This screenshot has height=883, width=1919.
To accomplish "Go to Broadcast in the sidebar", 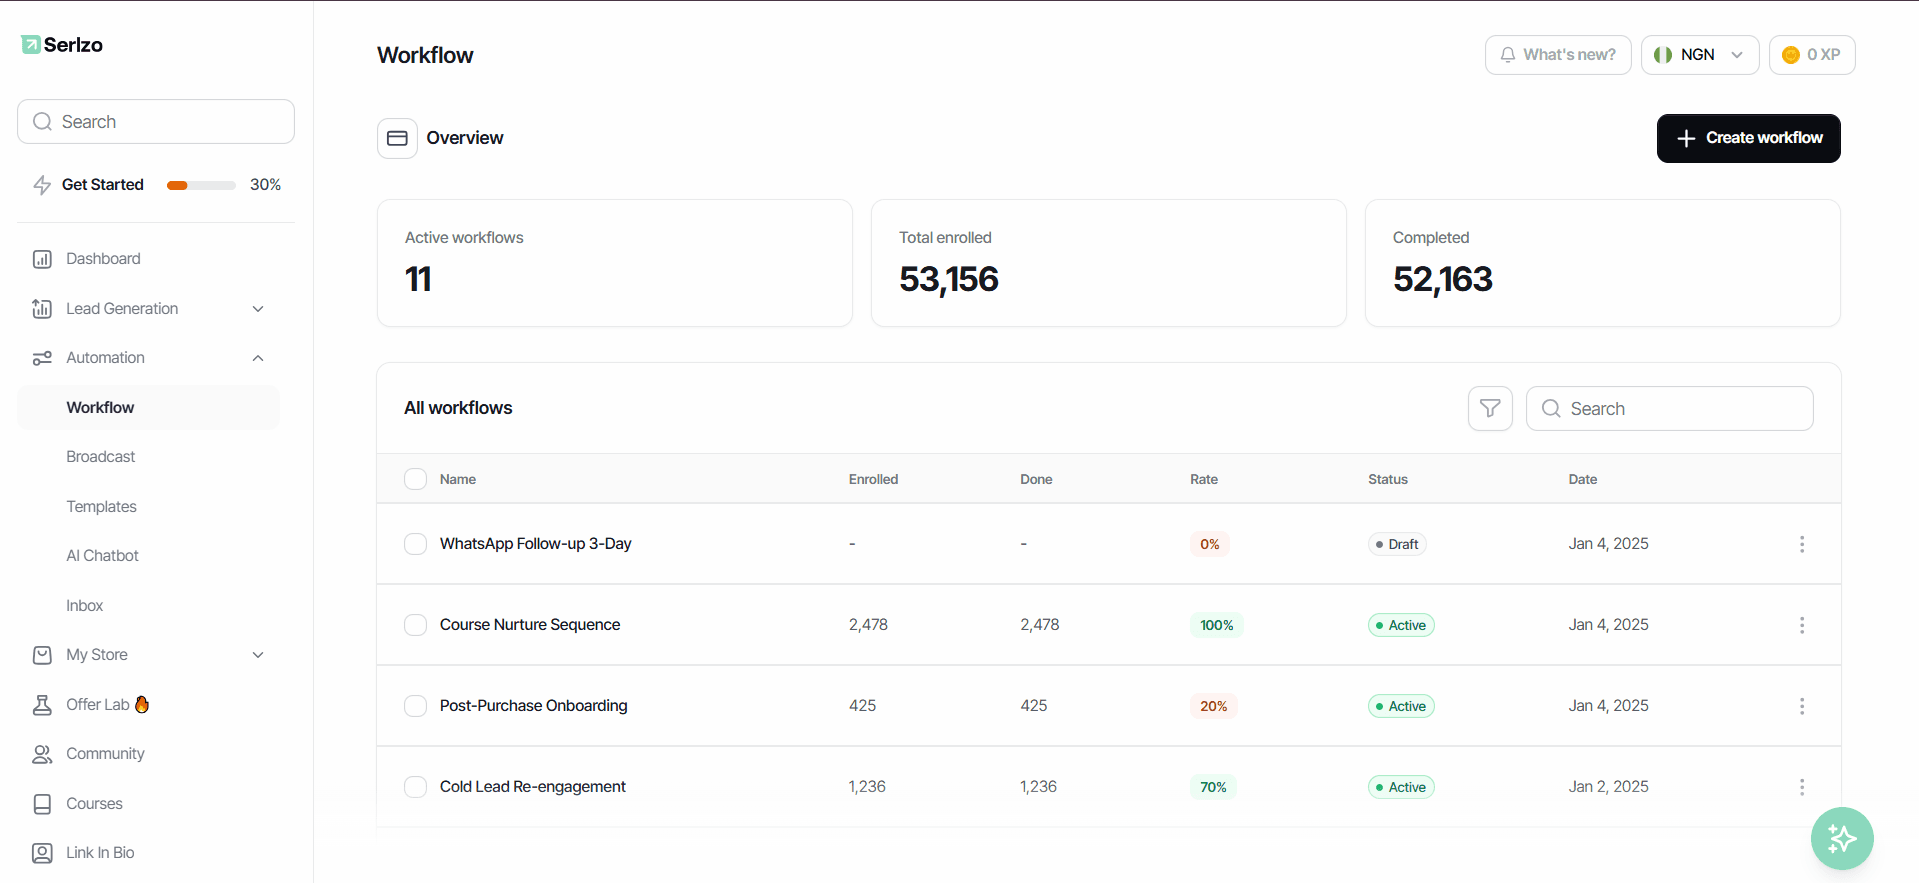I will 101,457.
